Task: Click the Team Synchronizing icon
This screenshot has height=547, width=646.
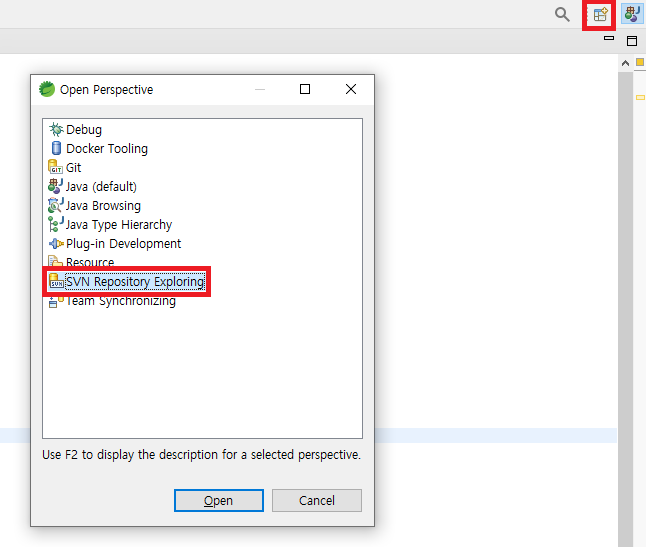Action: [56, 302]
